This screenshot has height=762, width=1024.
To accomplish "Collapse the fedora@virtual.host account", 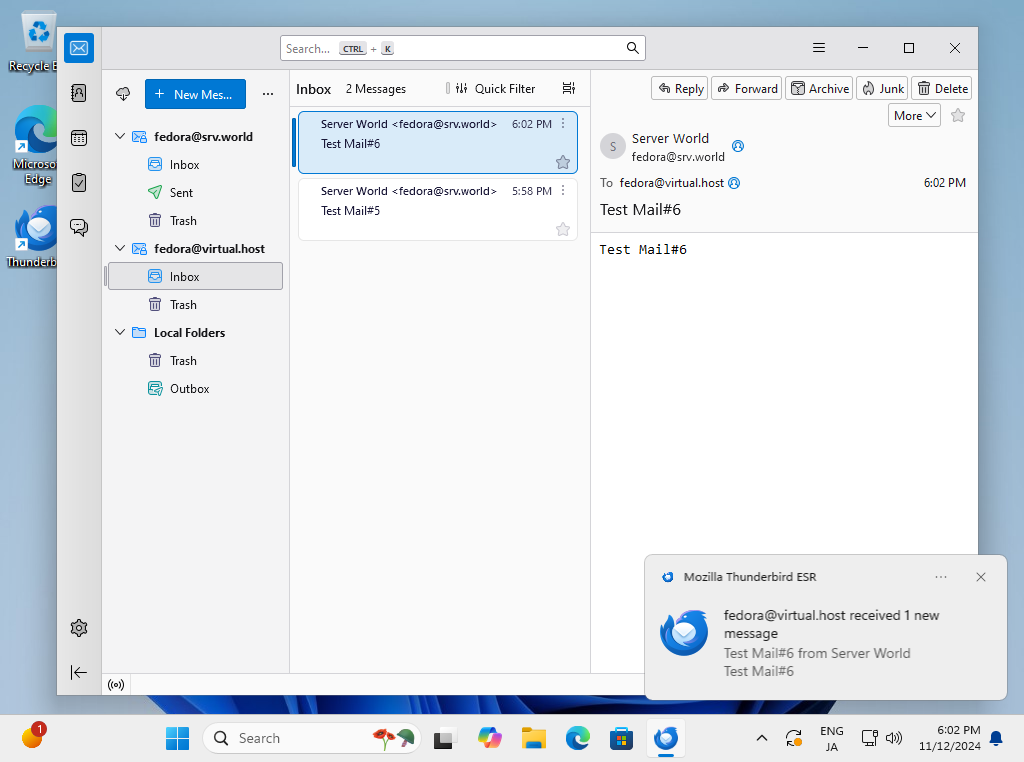I will pos(120,249).
